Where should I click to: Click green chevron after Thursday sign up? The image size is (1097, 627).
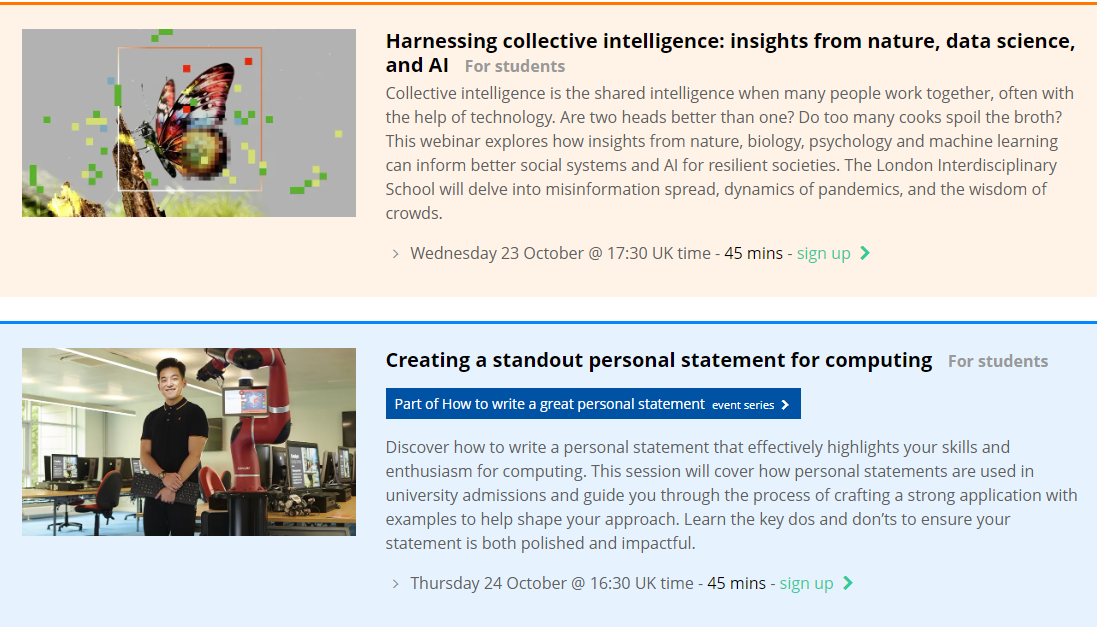coord(848,583)
